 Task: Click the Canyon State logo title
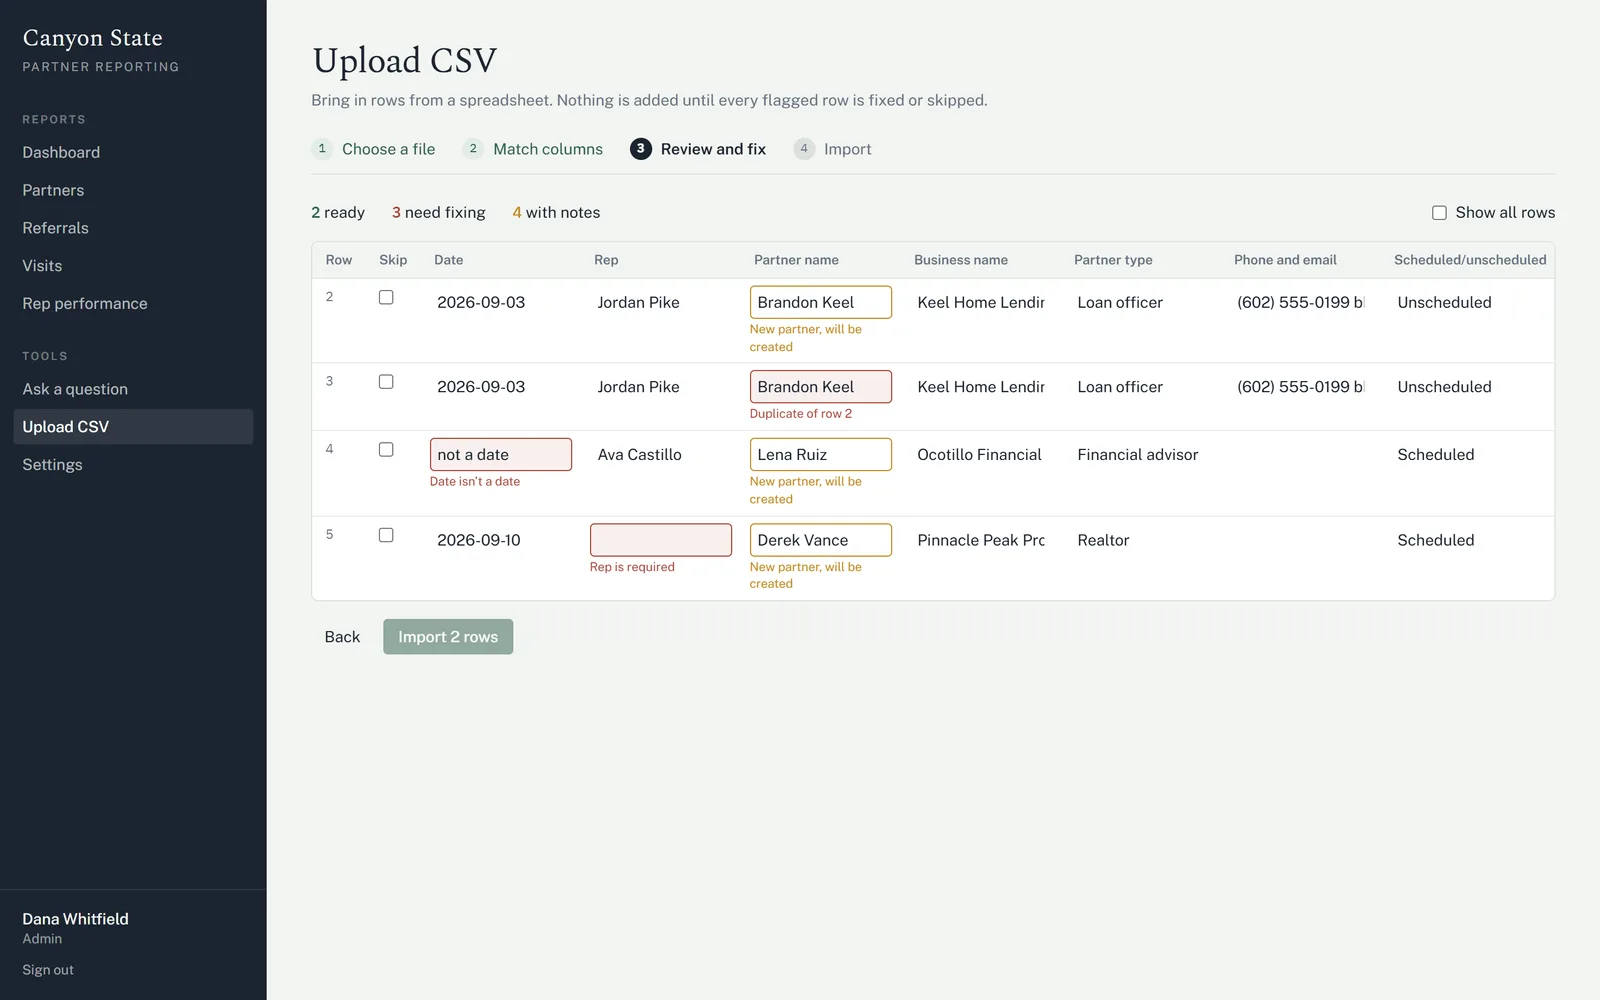93,38
